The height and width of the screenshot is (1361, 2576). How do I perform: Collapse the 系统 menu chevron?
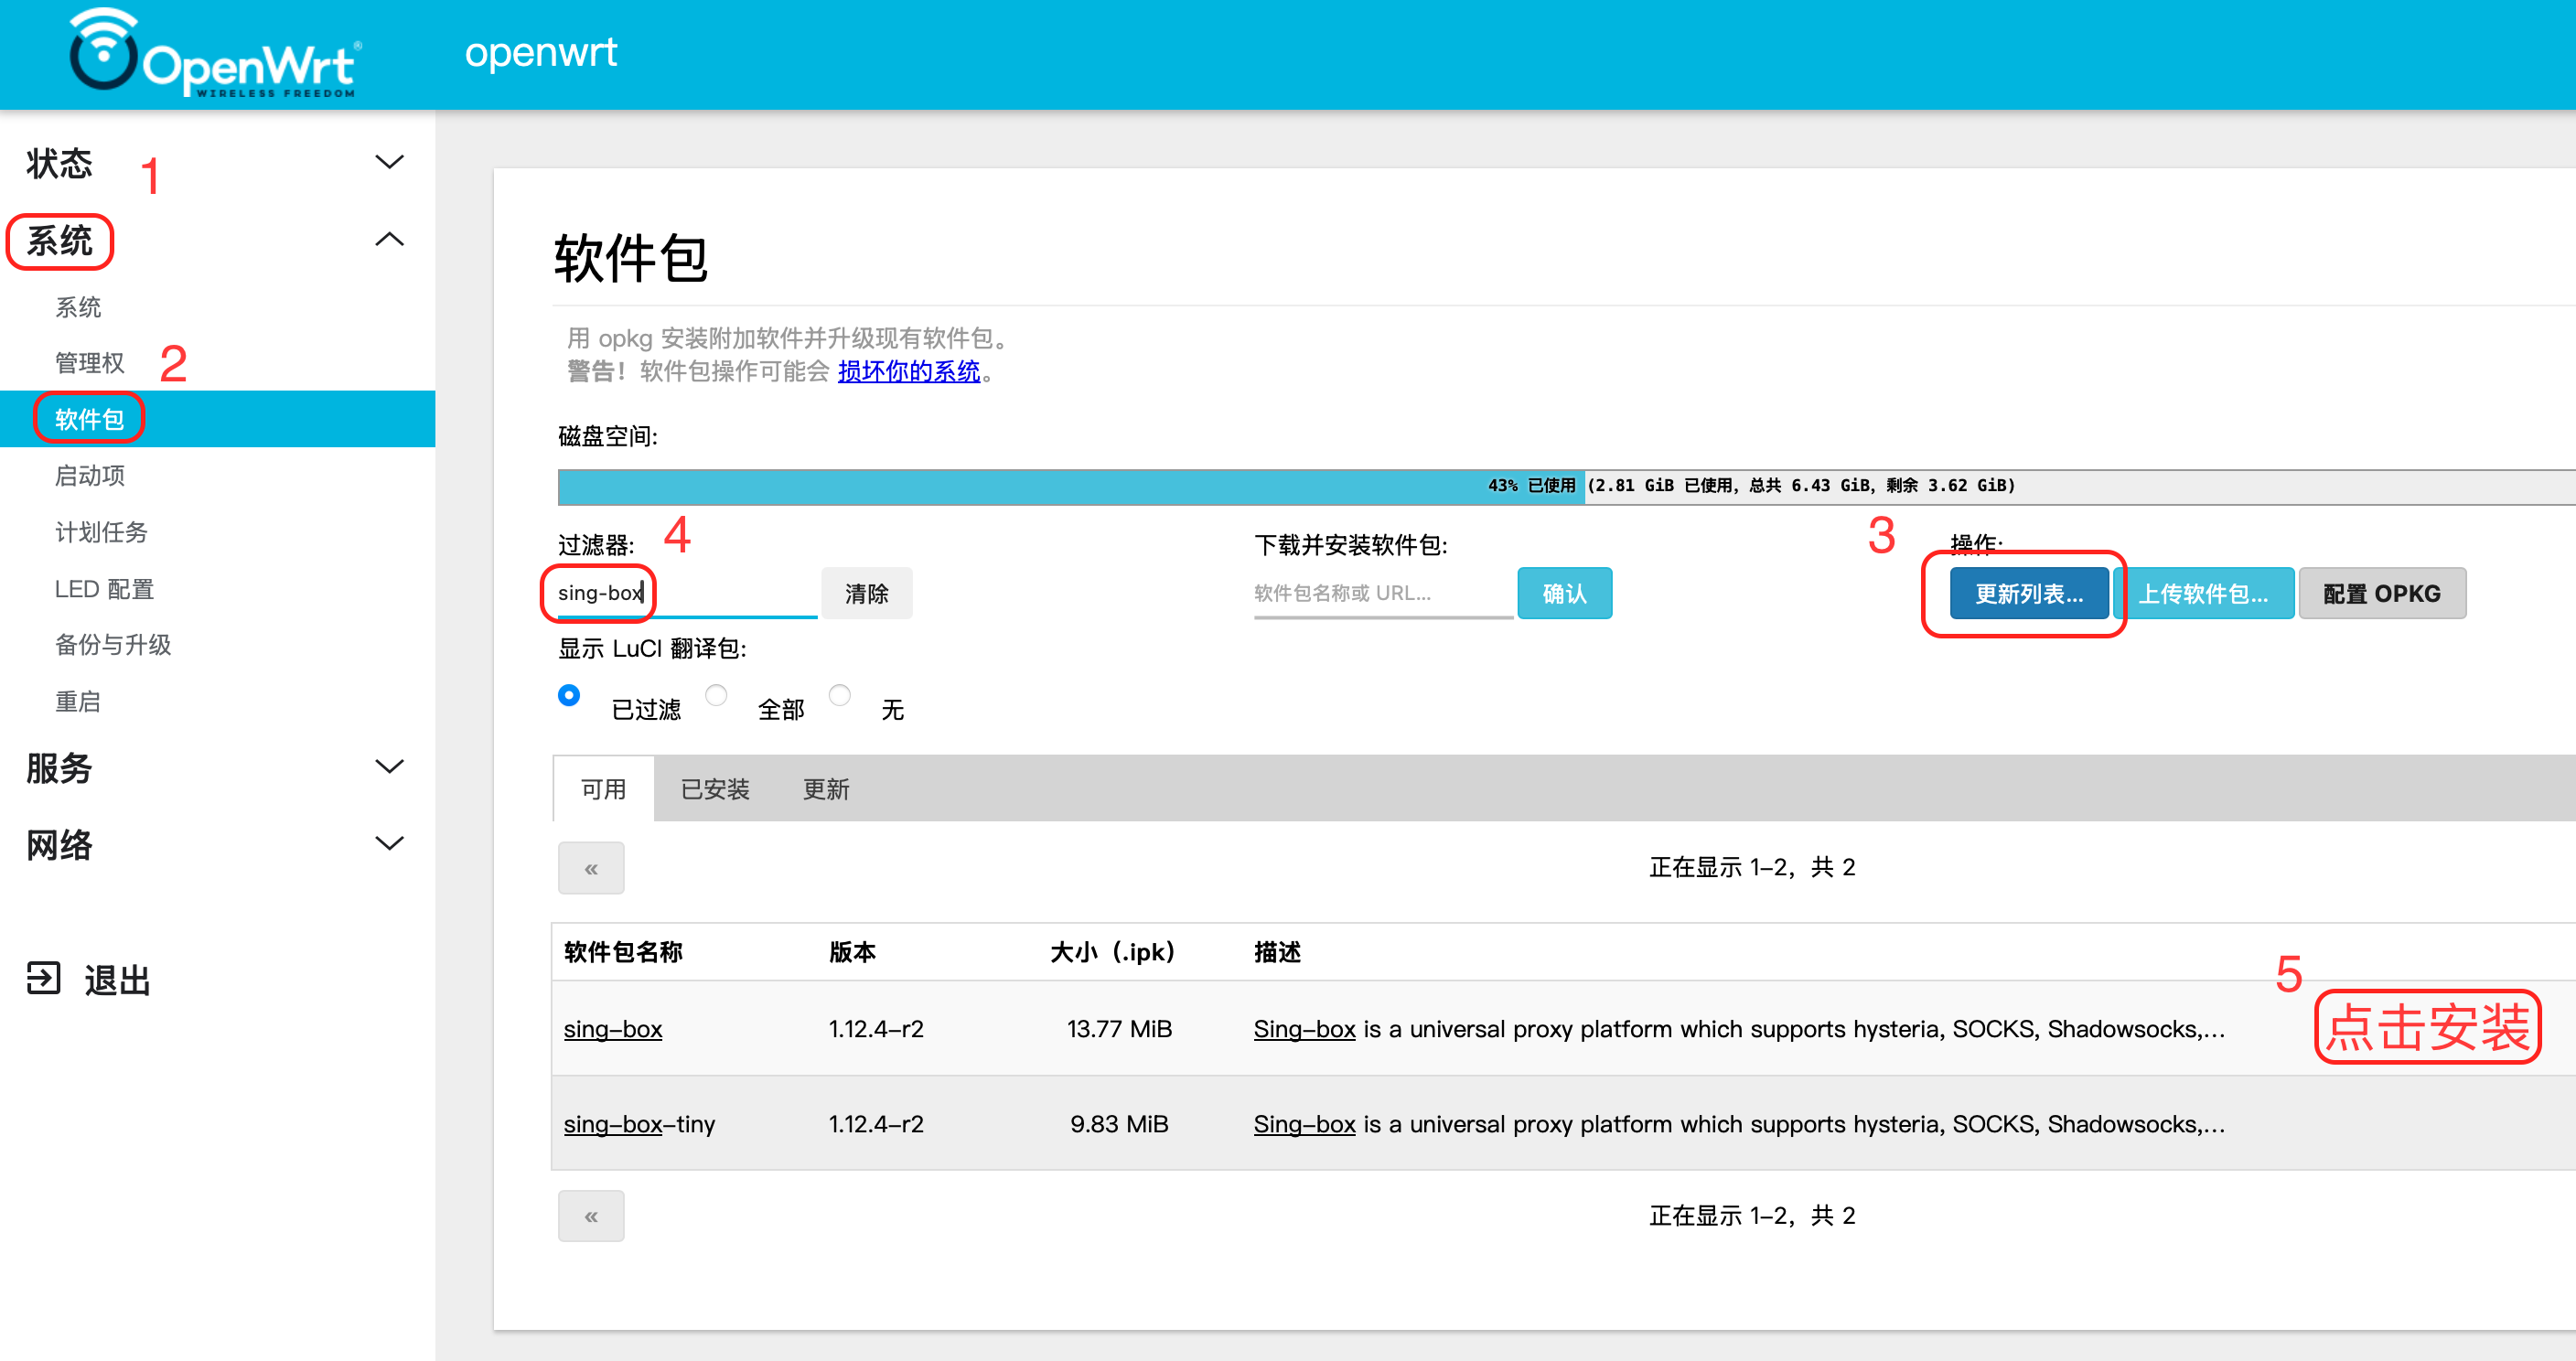pos(389,240)
